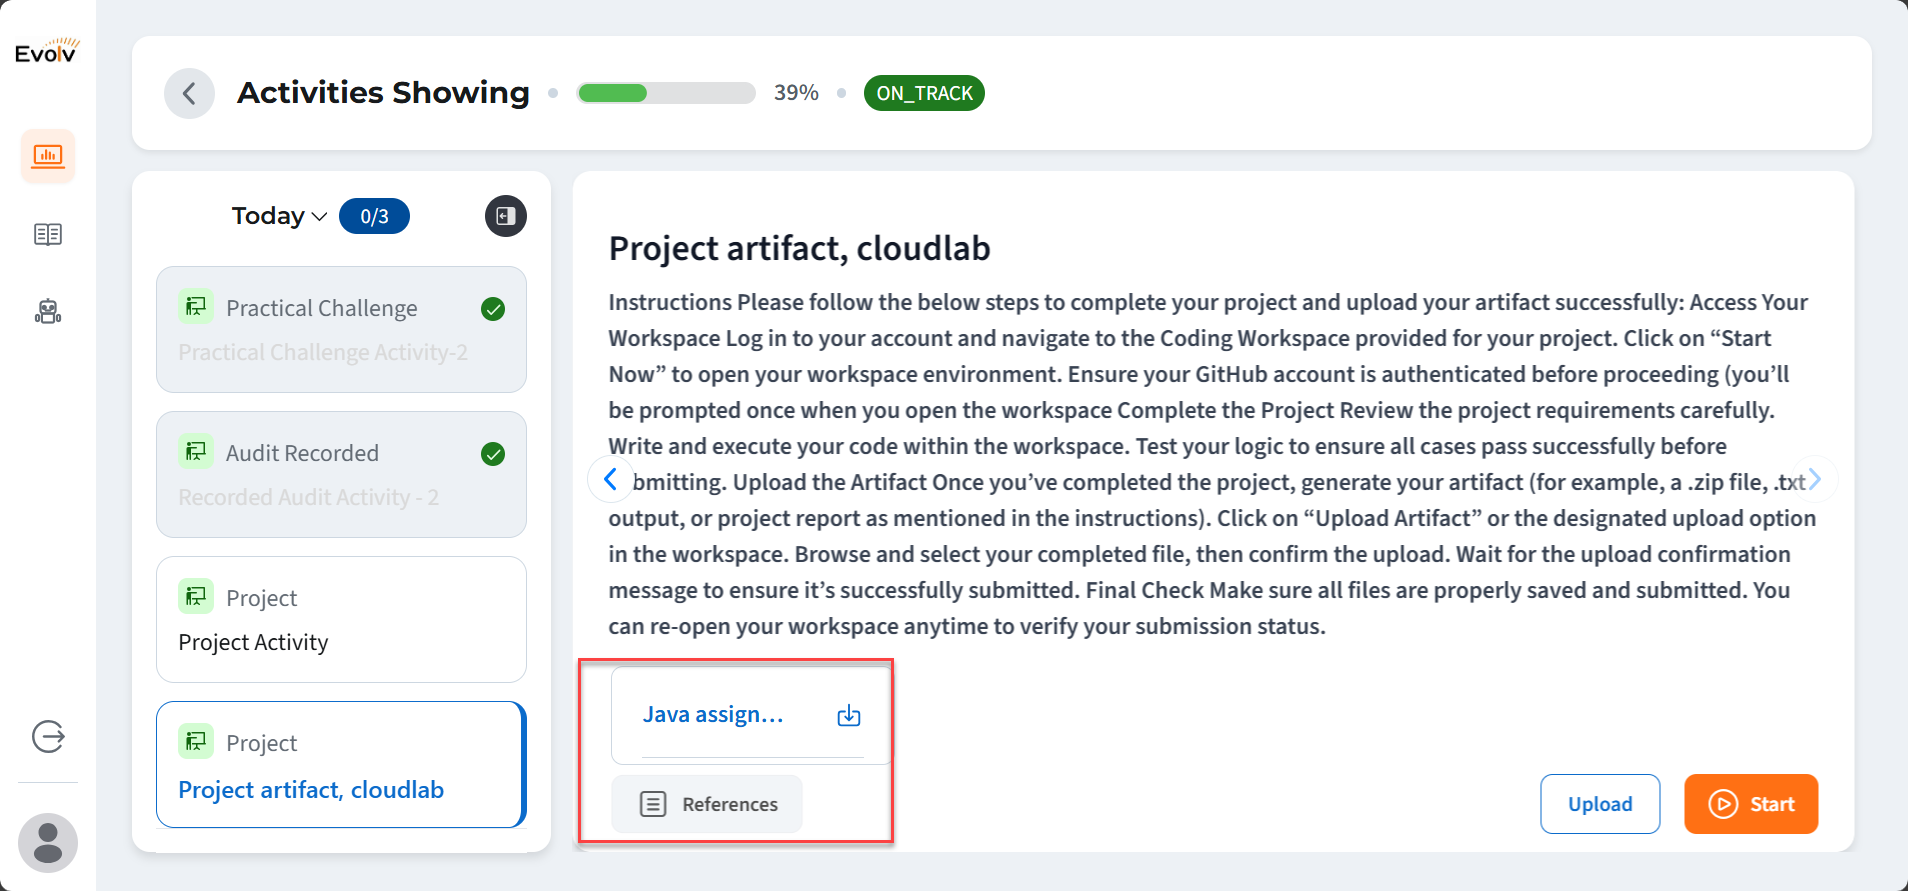Select the Project artifact, cloudlab card

(341, 765)
